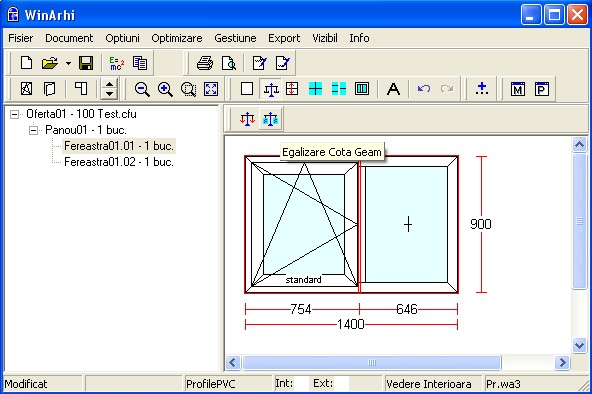Click the 754 width dimension
The image size is (592, 394).
coord(301,309)
